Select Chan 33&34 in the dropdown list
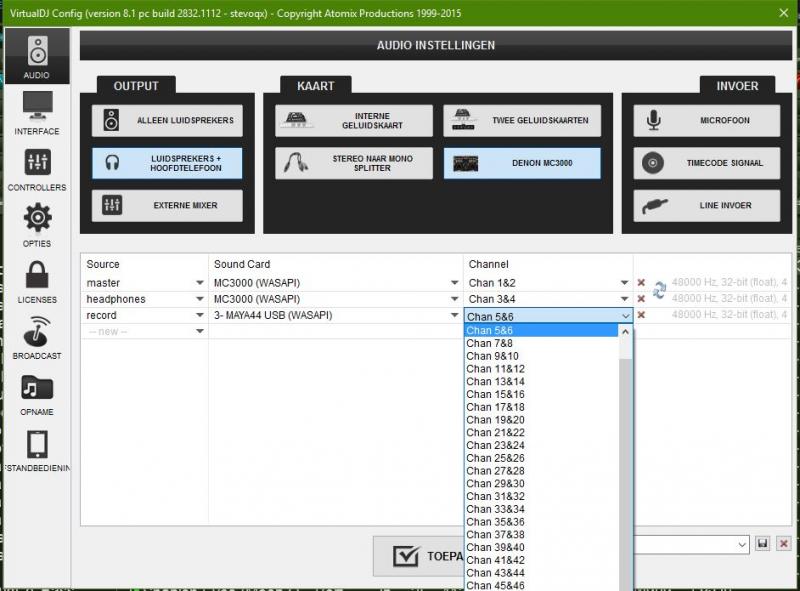The image size is (800, 591). [542, 509]
